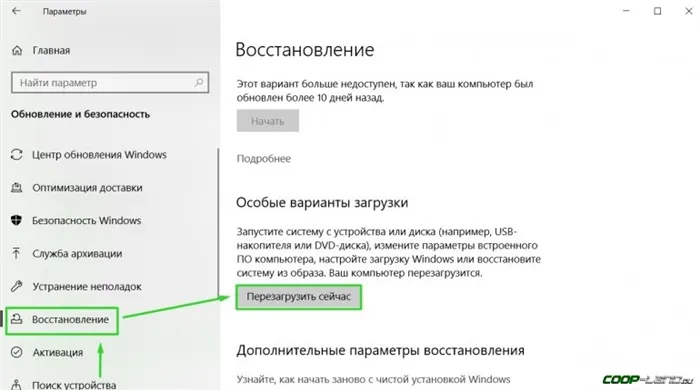Click the back arrow icon
This screenshot has height=390, width=700.
click(x=17, y=11)
